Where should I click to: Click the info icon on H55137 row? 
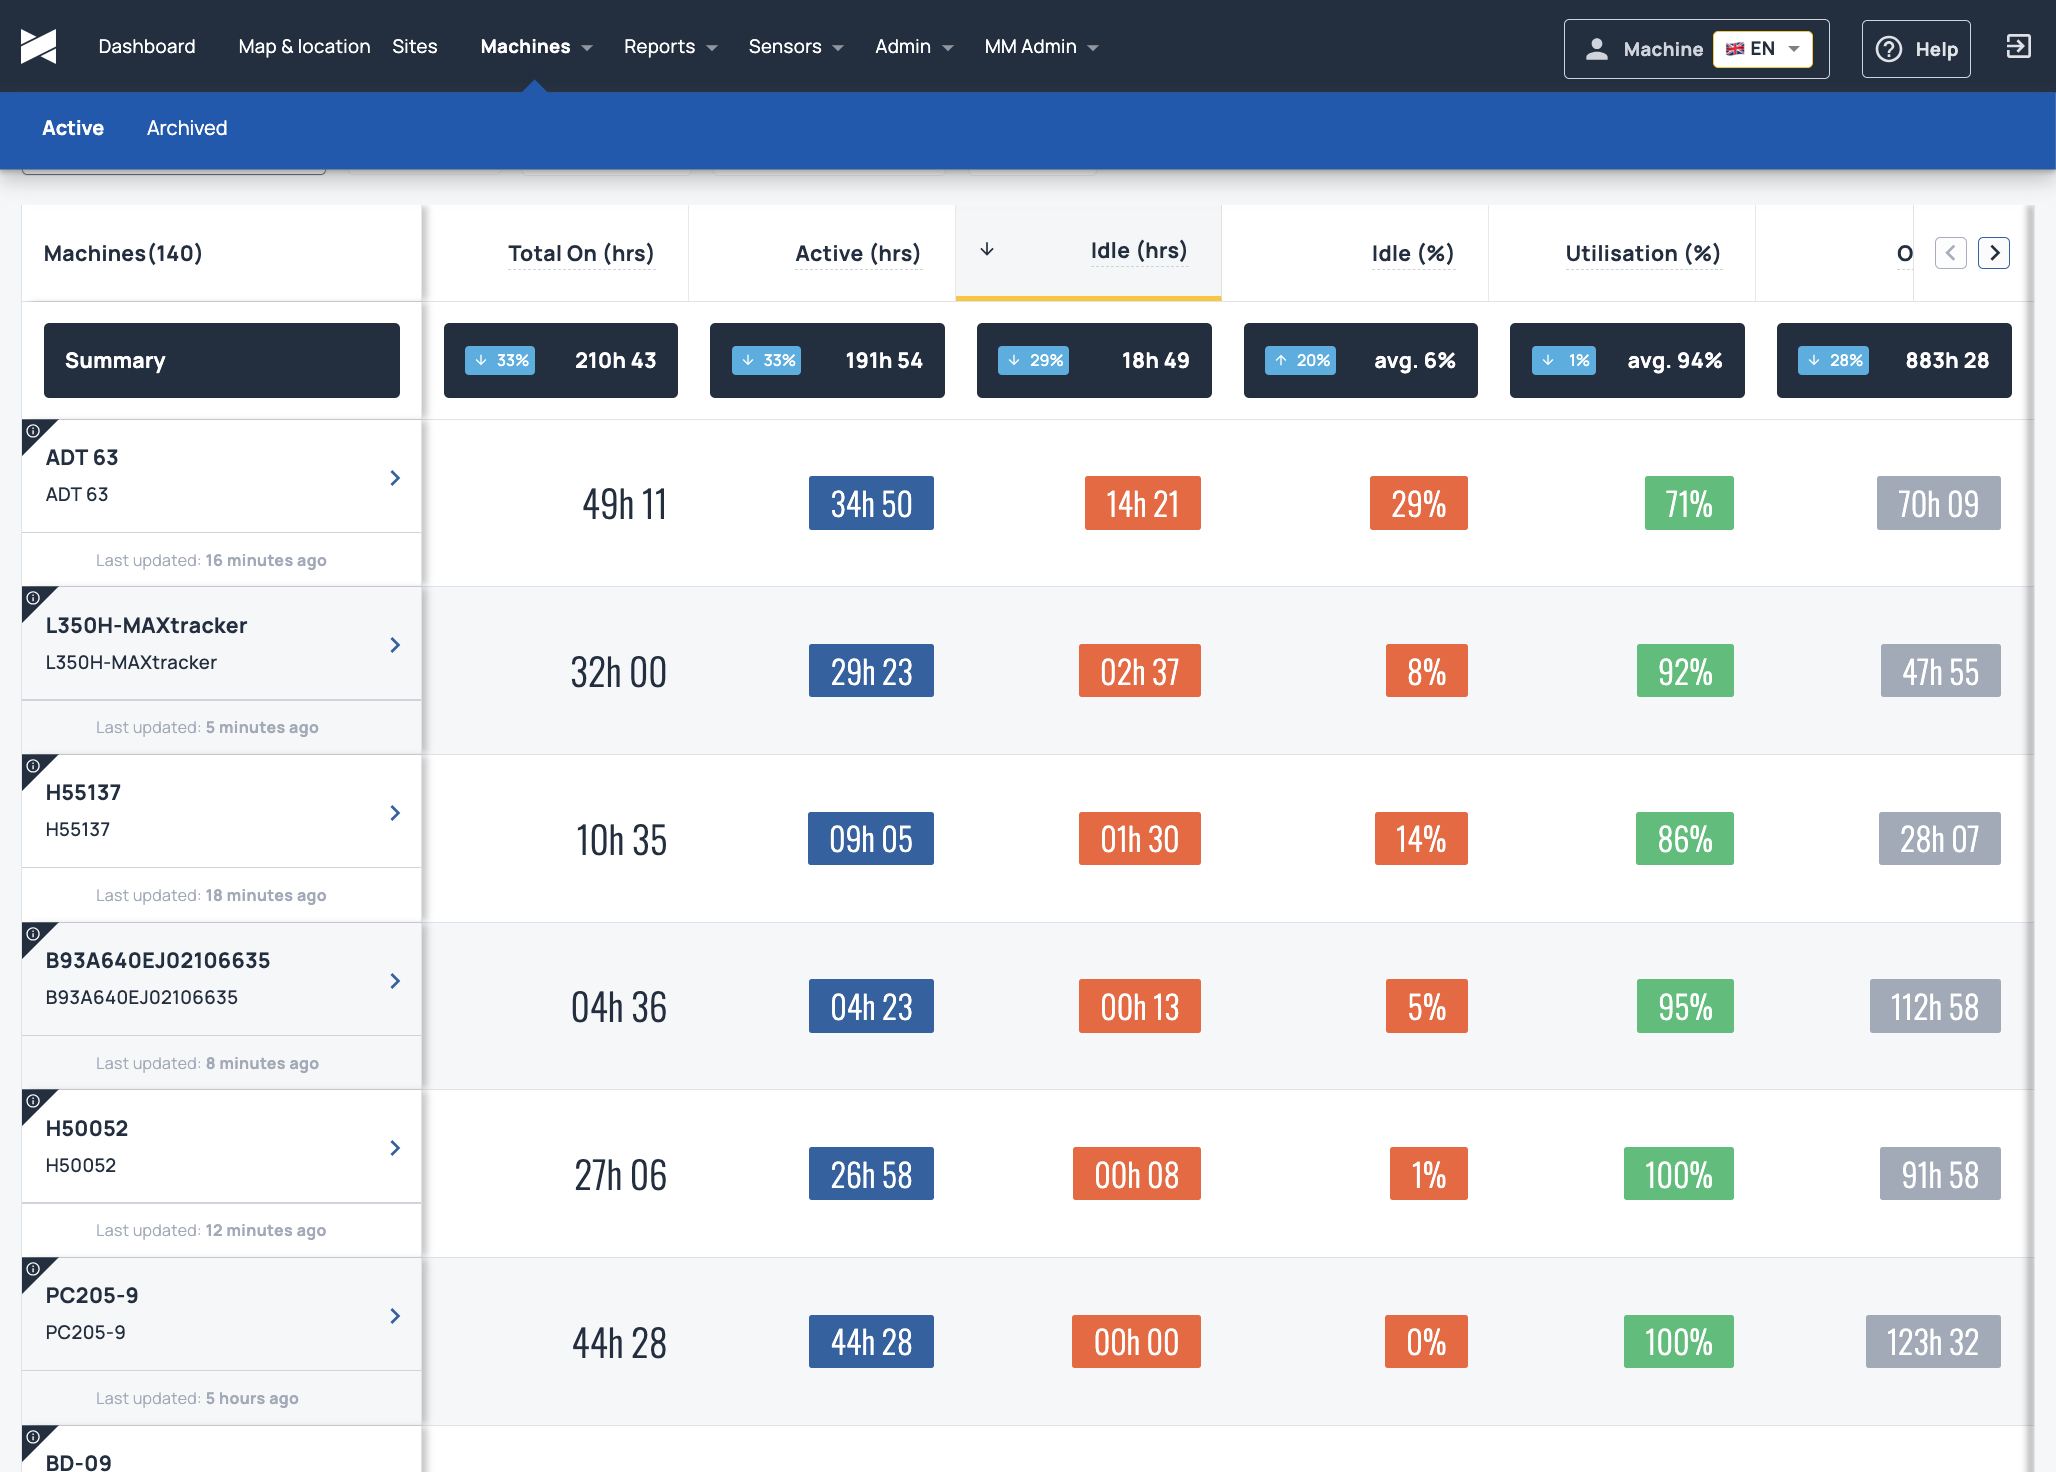click(x=33, y=766)
